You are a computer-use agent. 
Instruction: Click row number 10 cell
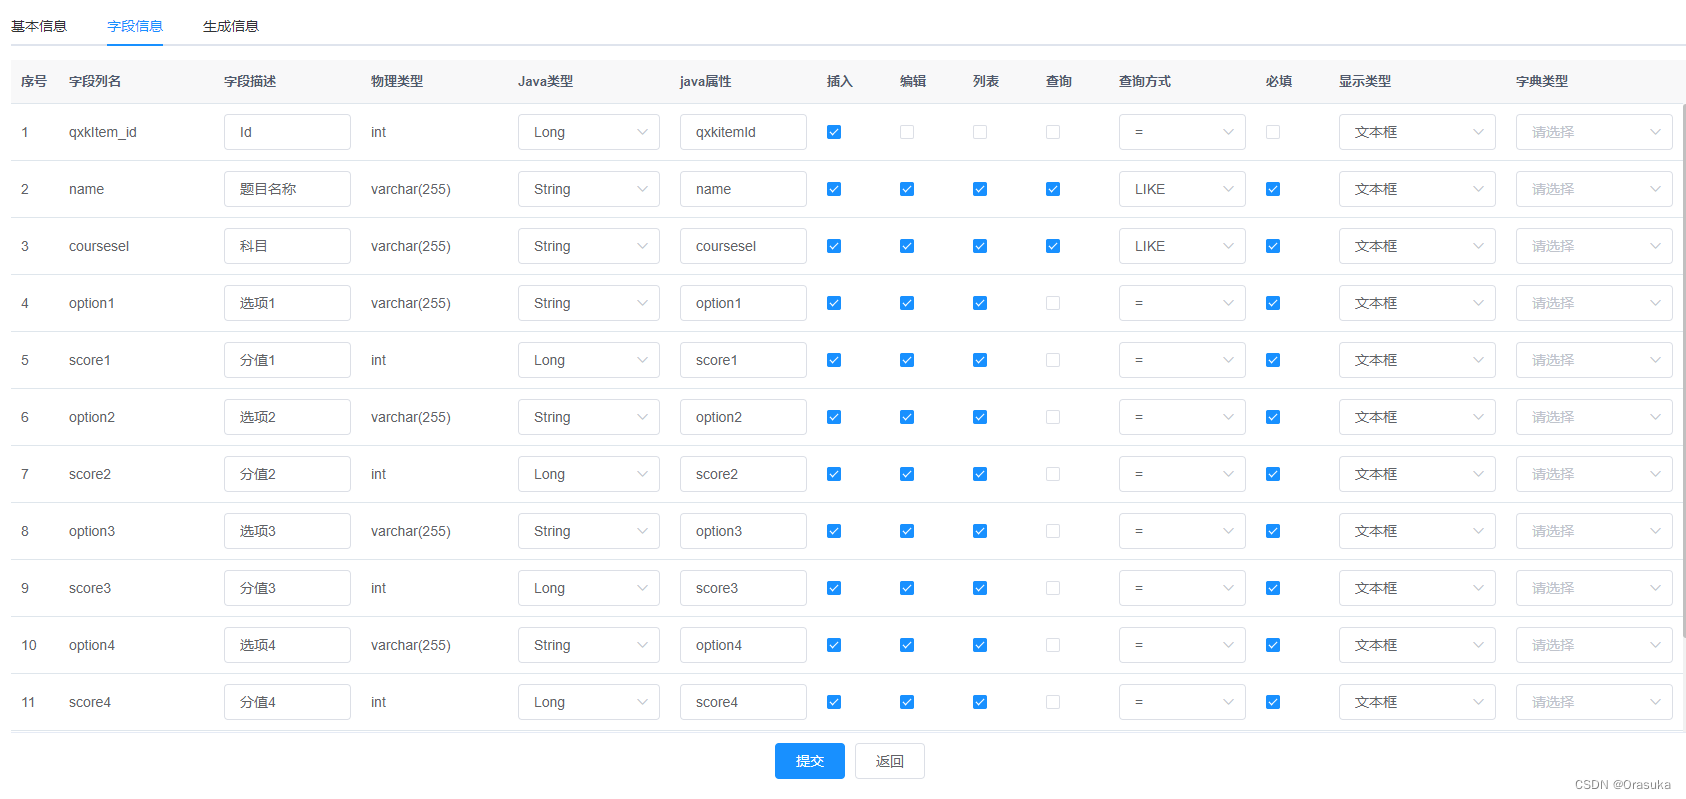(x=29, y=645)
